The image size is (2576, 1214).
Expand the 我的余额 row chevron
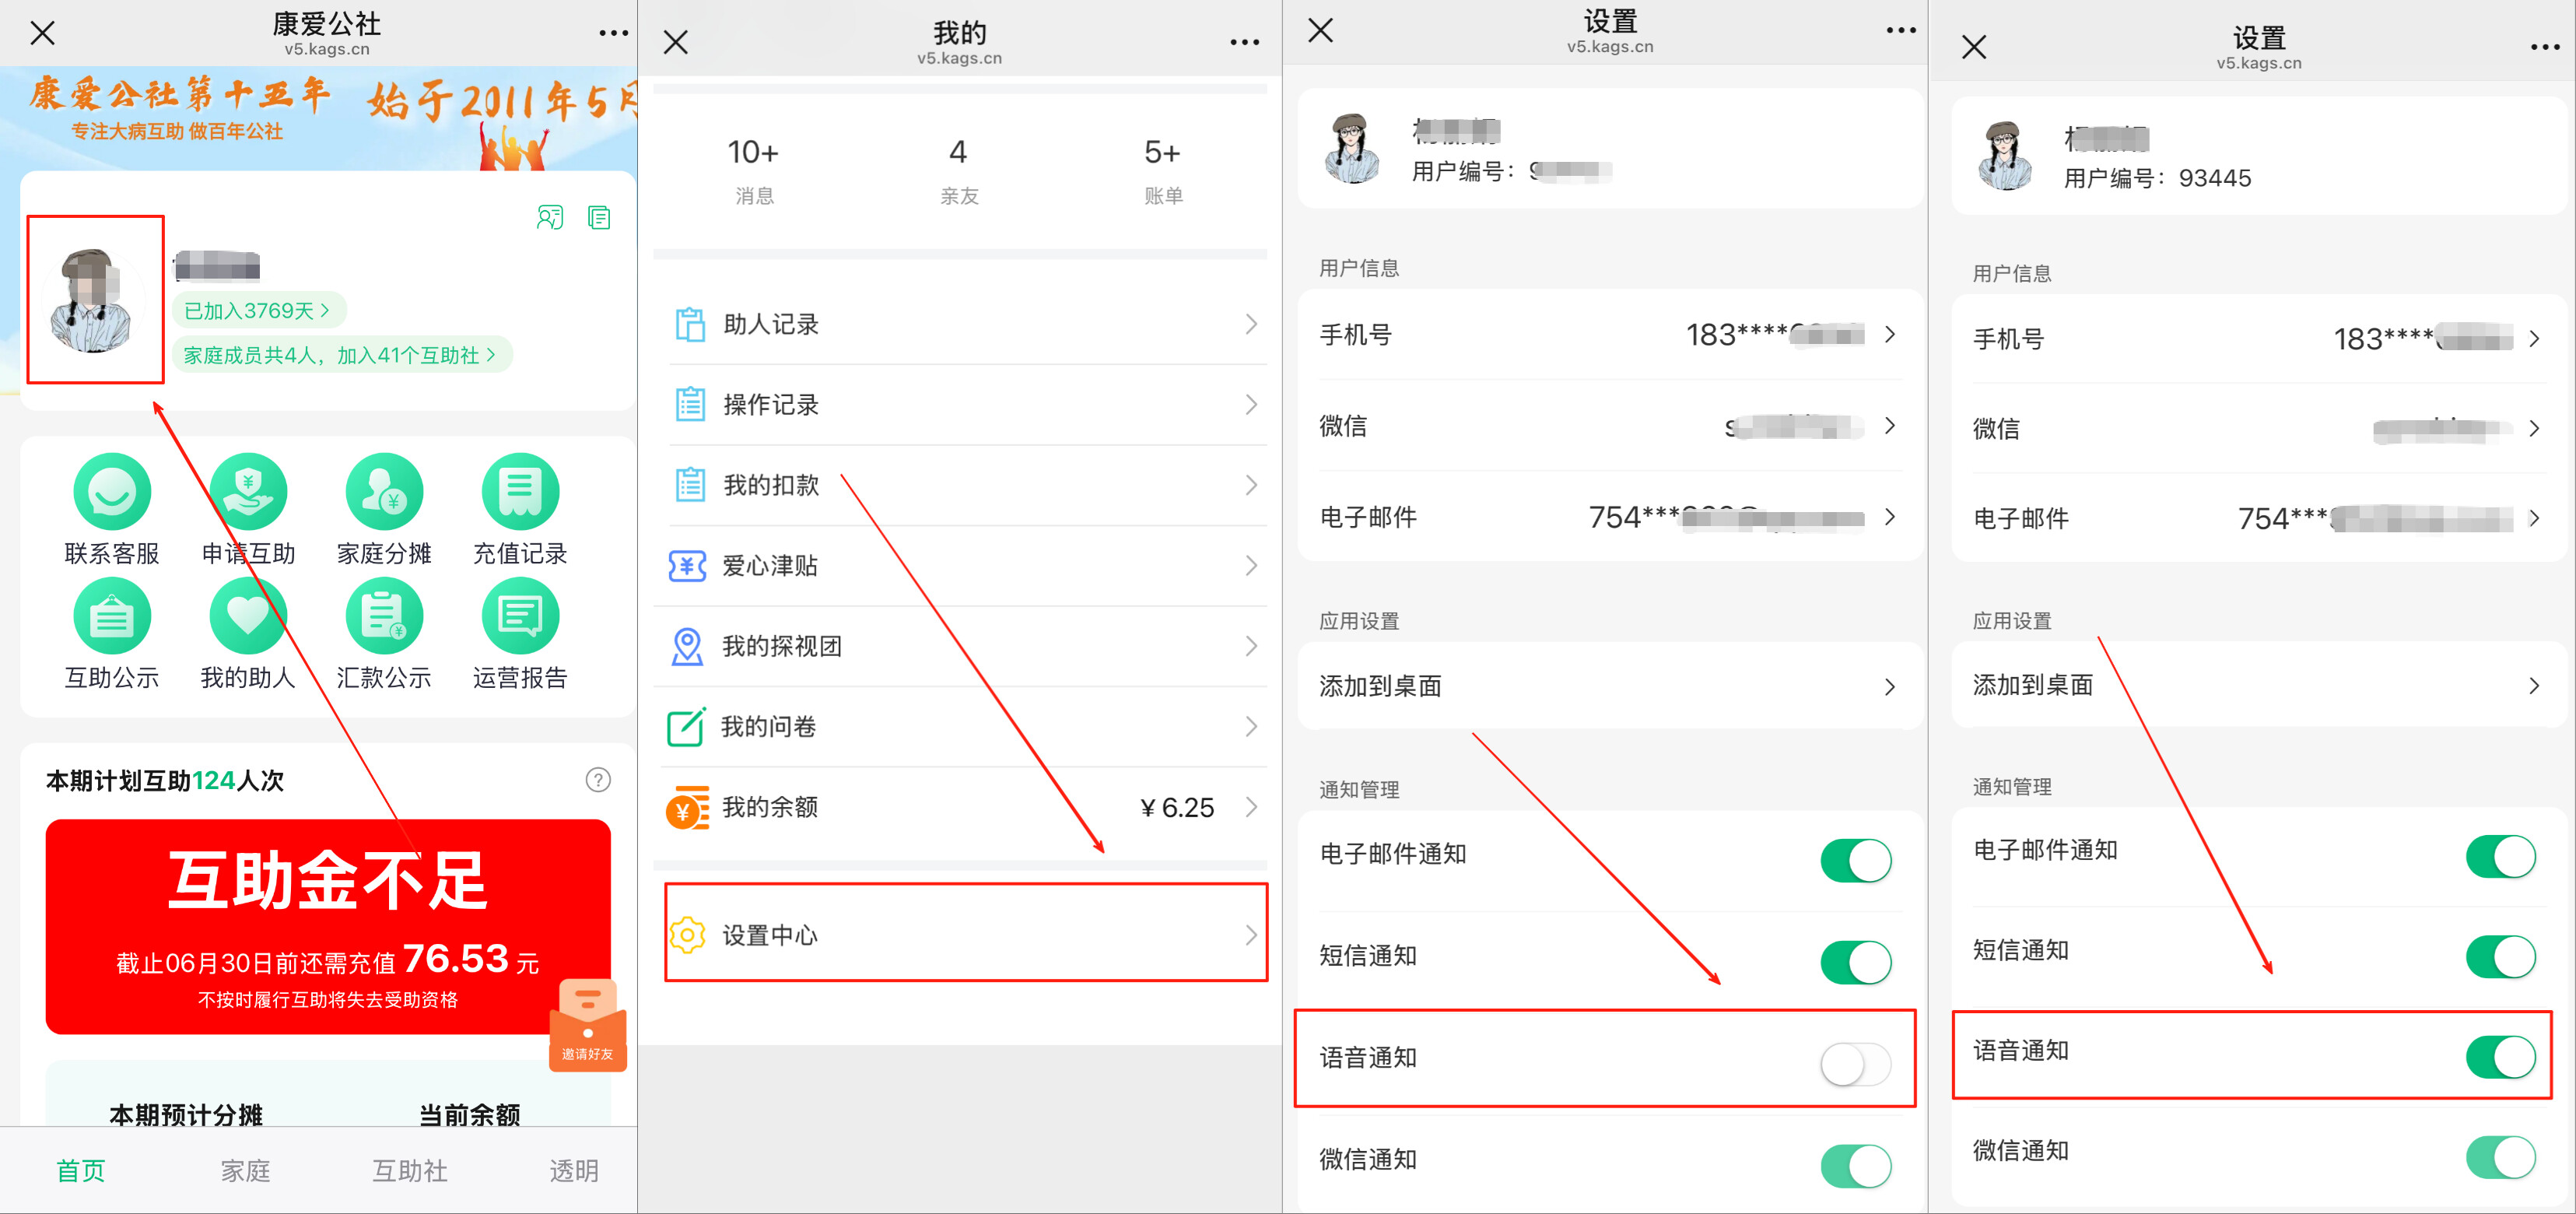tap(1251, 807)
